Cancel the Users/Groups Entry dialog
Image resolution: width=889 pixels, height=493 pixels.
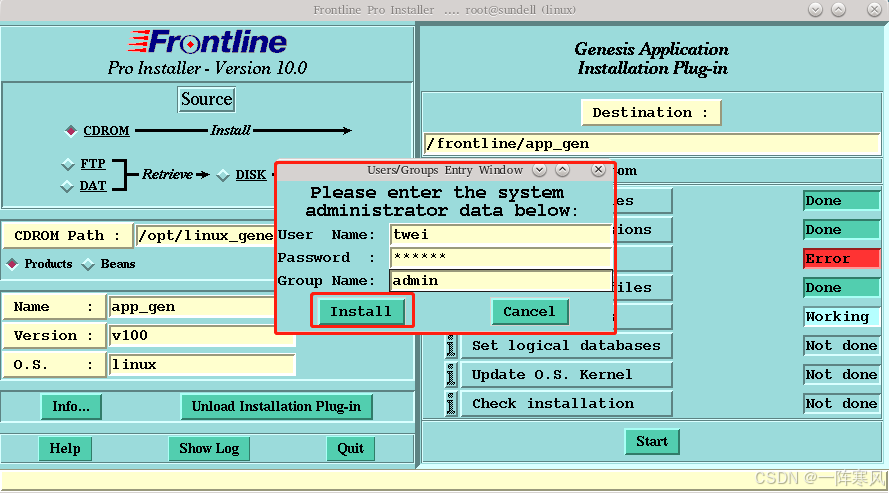point(530,312)
